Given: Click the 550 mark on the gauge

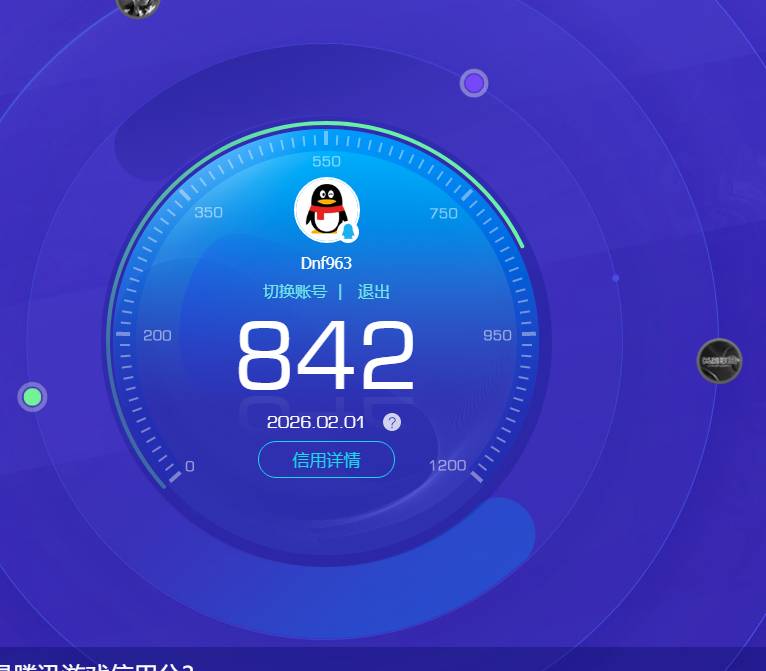Looking at the screenshot, I should coord(326,161).
